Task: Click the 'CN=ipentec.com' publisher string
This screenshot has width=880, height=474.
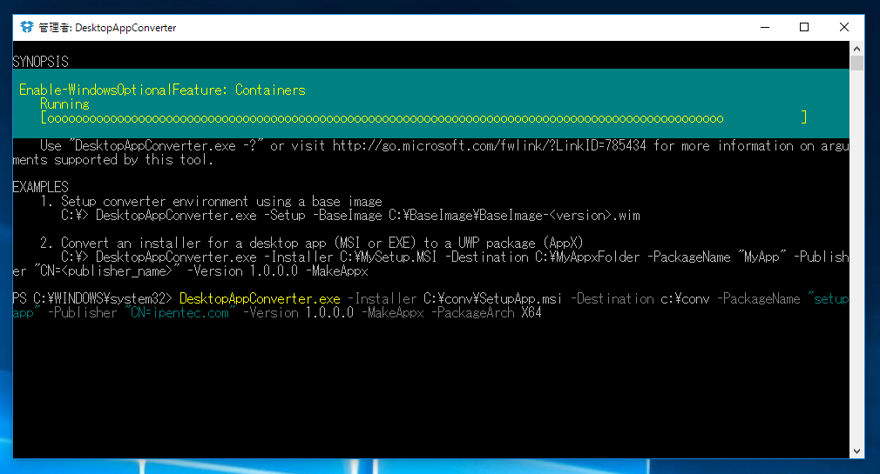Action: coord(180,312)
